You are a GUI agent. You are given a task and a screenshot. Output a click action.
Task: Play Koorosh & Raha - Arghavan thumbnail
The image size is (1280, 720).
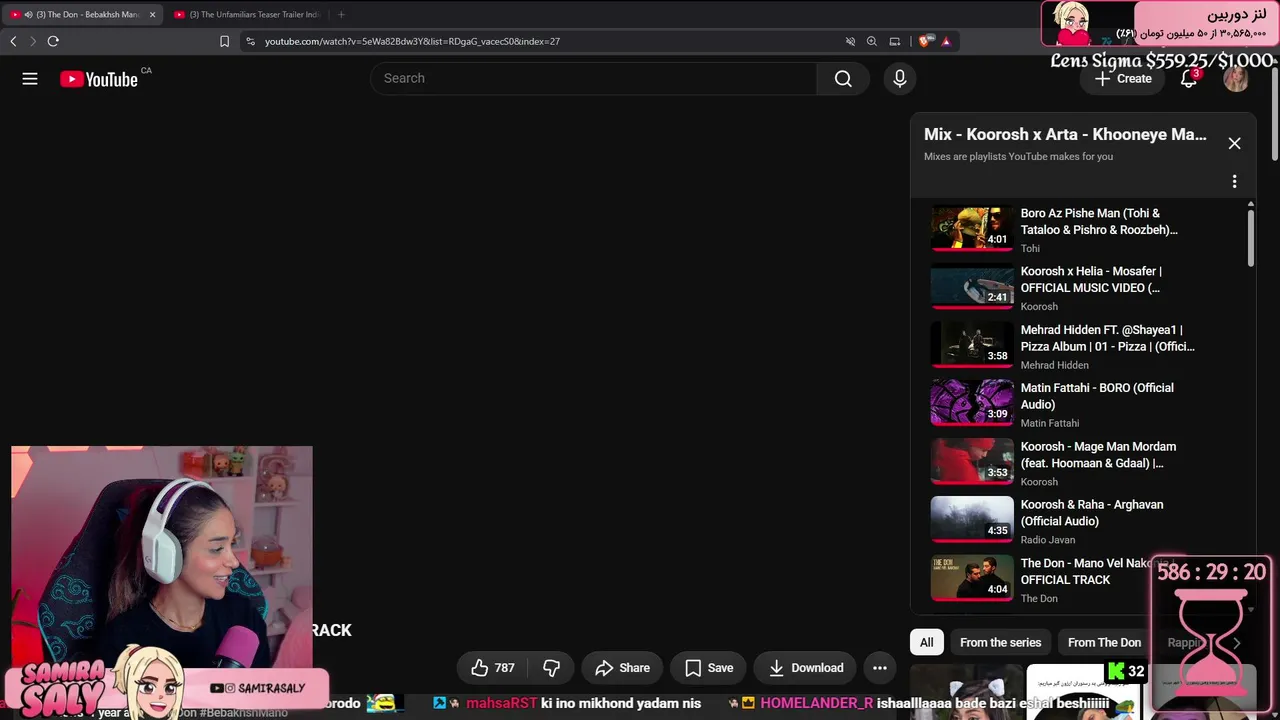pos(972,521)
